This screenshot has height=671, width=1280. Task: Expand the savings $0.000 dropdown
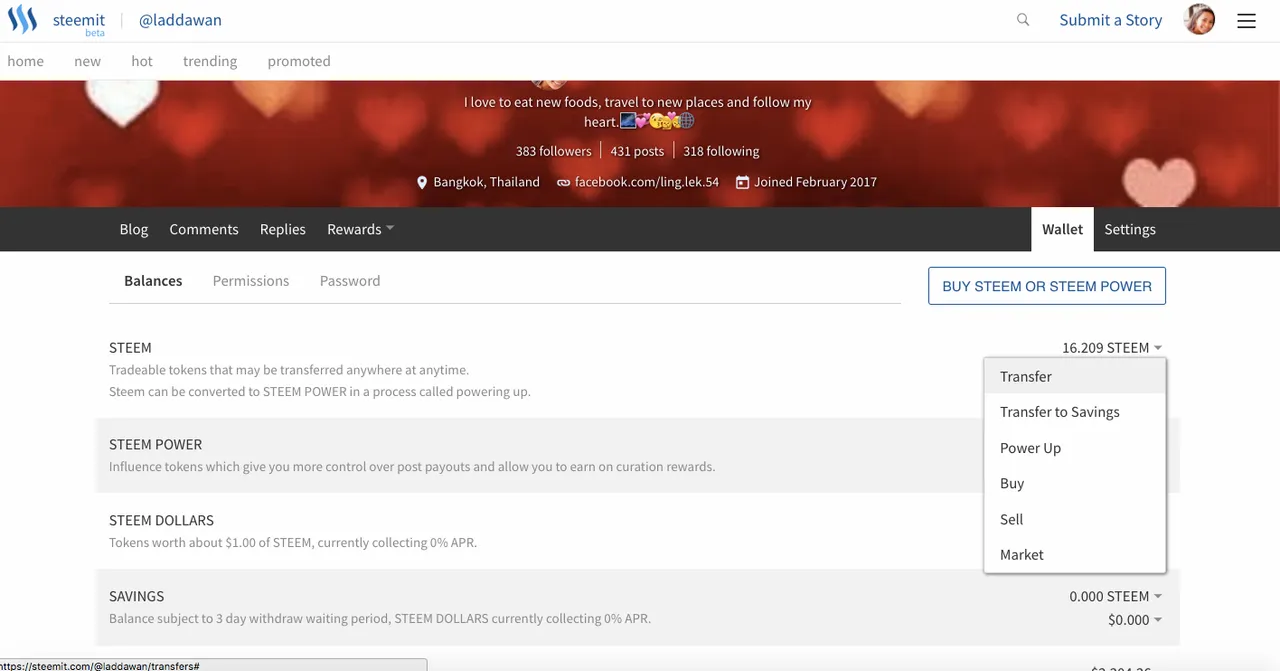[1135, 620]
